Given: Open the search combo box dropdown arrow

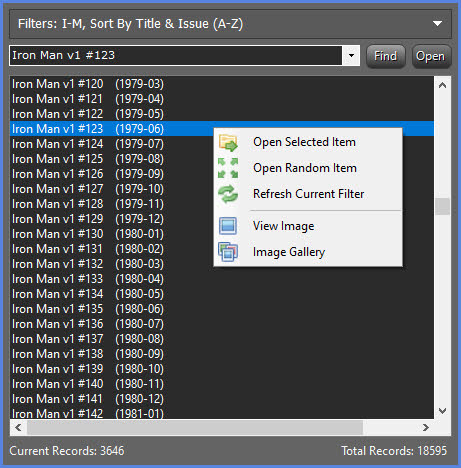Looking at the screenshot, I should click(x=351, y=55).
